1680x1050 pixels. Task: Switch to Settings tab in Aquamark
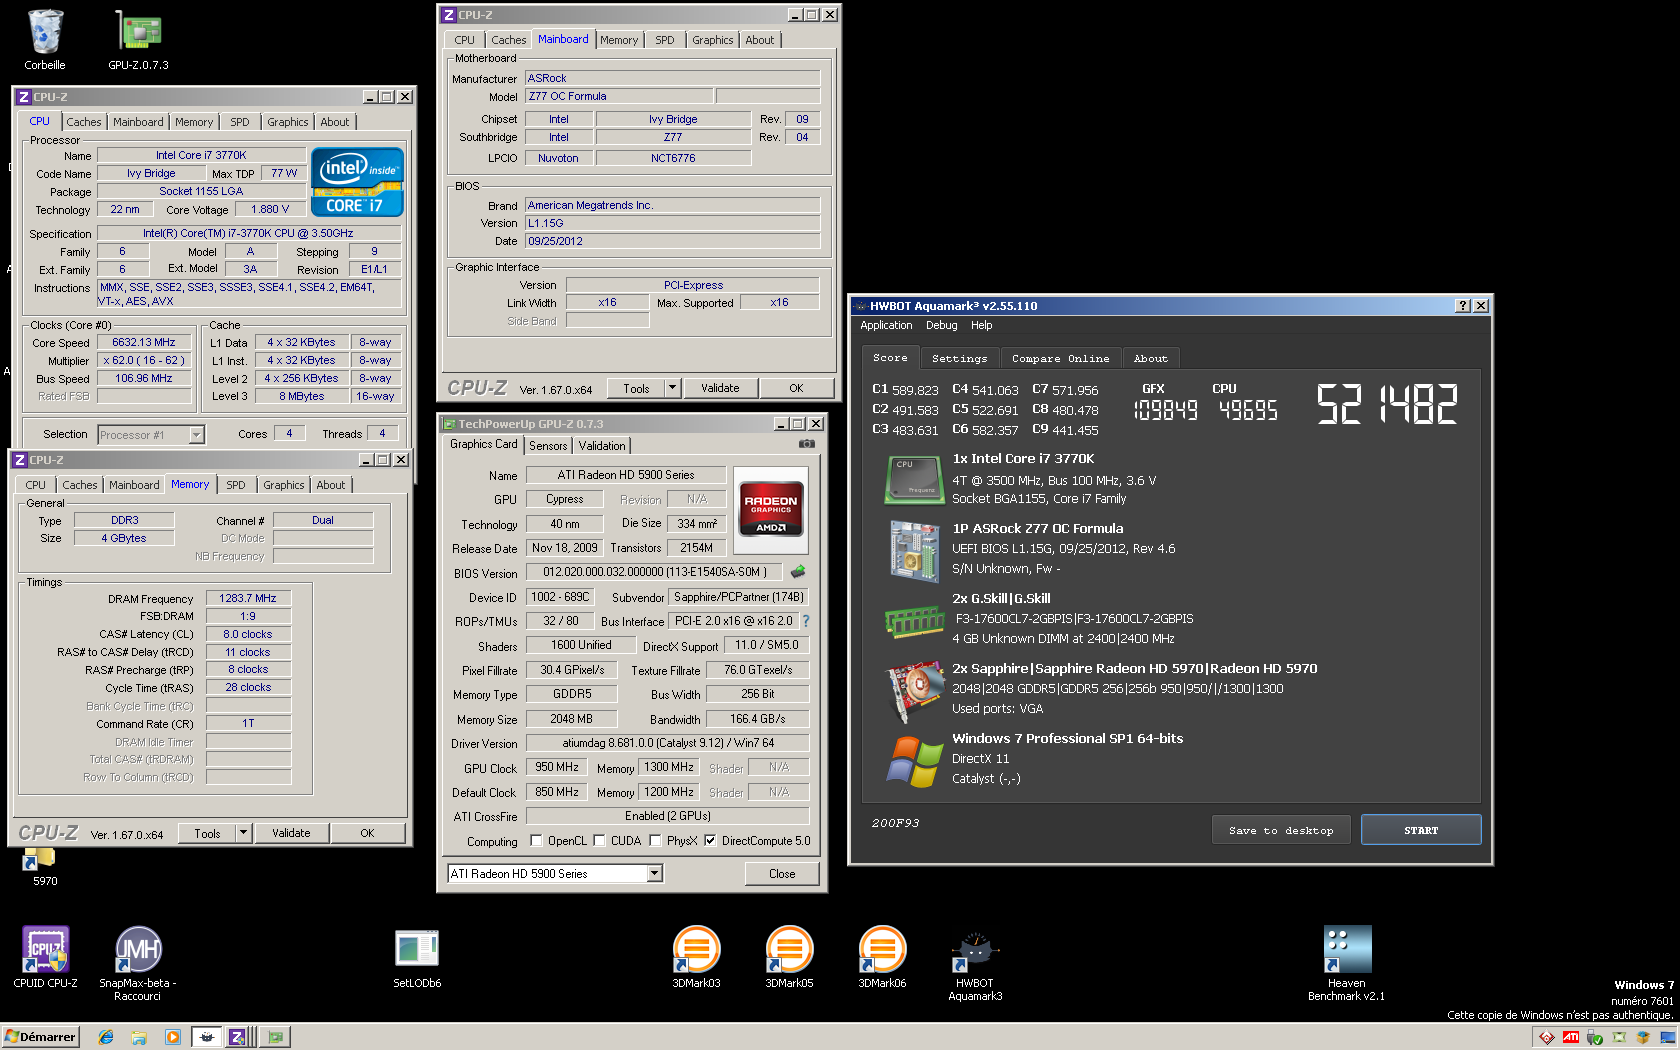tap(959, 358)
